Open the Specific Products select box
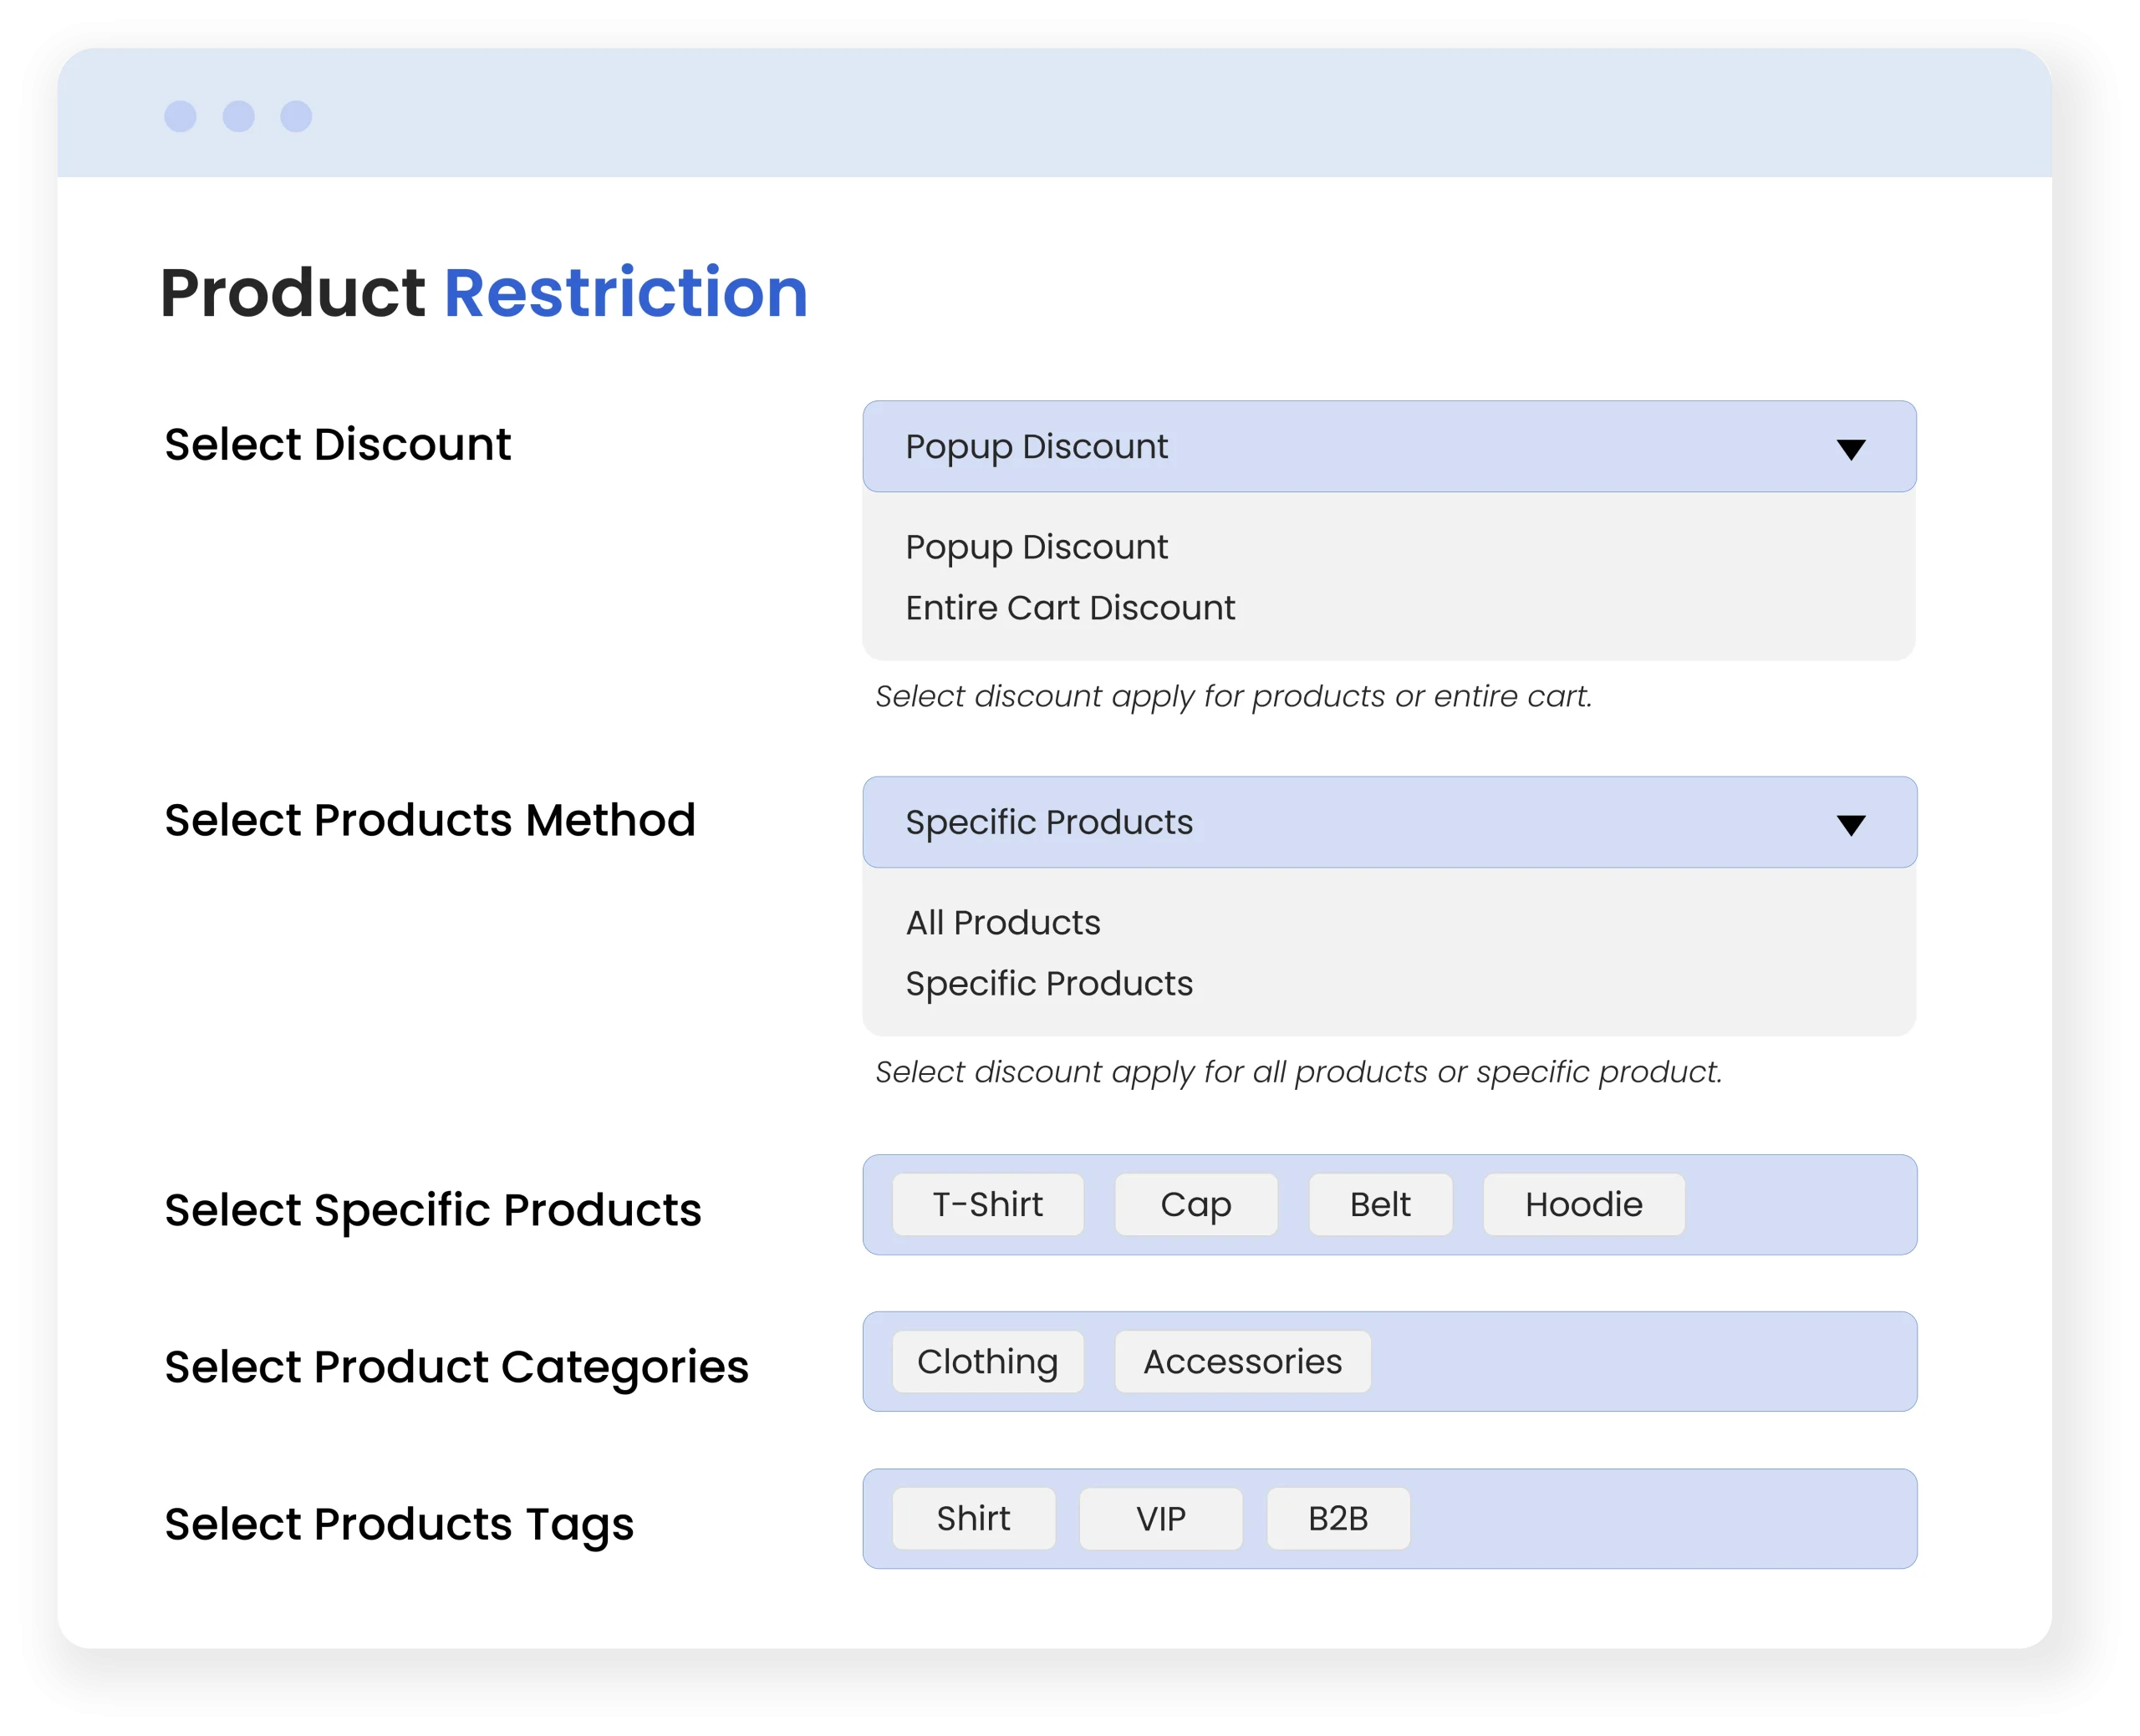This screenshot has height=1736, width=2140. 1388,822
